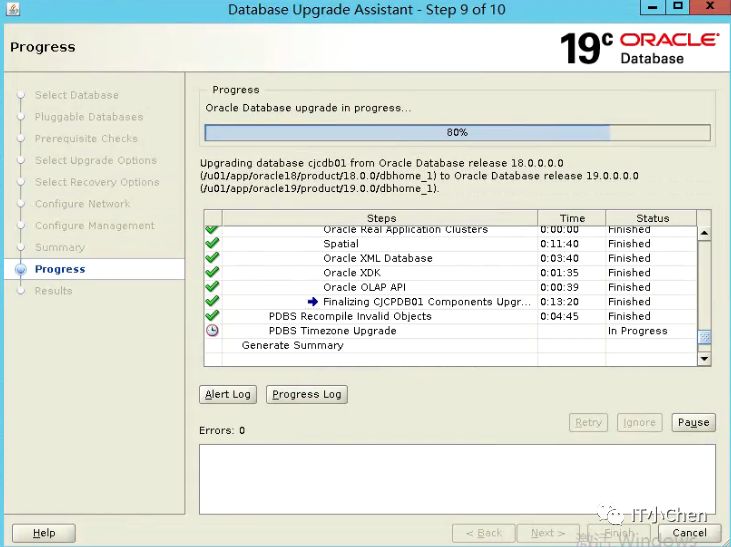Maximize the Database Upgrade Assistant window
This screenshot has height=547, width=731.
click(678, 7)
